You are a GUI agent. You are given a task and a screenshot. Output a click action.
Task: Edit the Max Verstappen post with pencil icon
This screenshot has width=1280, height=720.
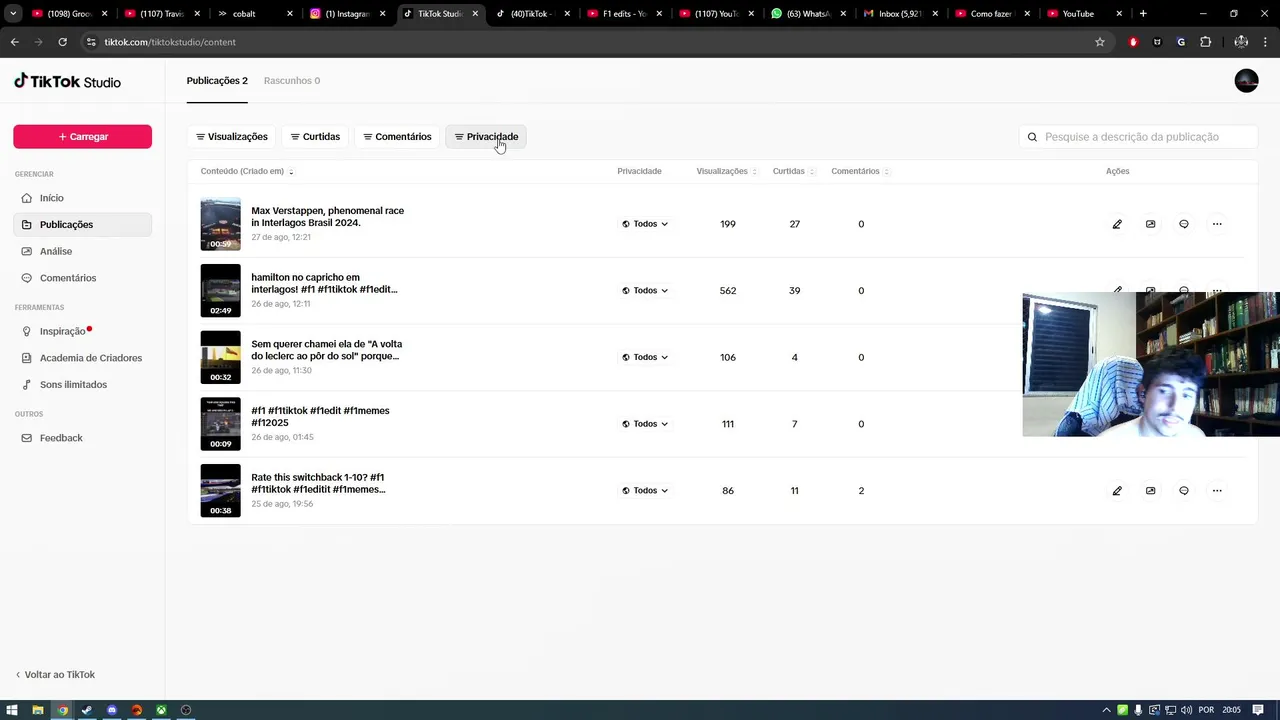(1117, 224)
